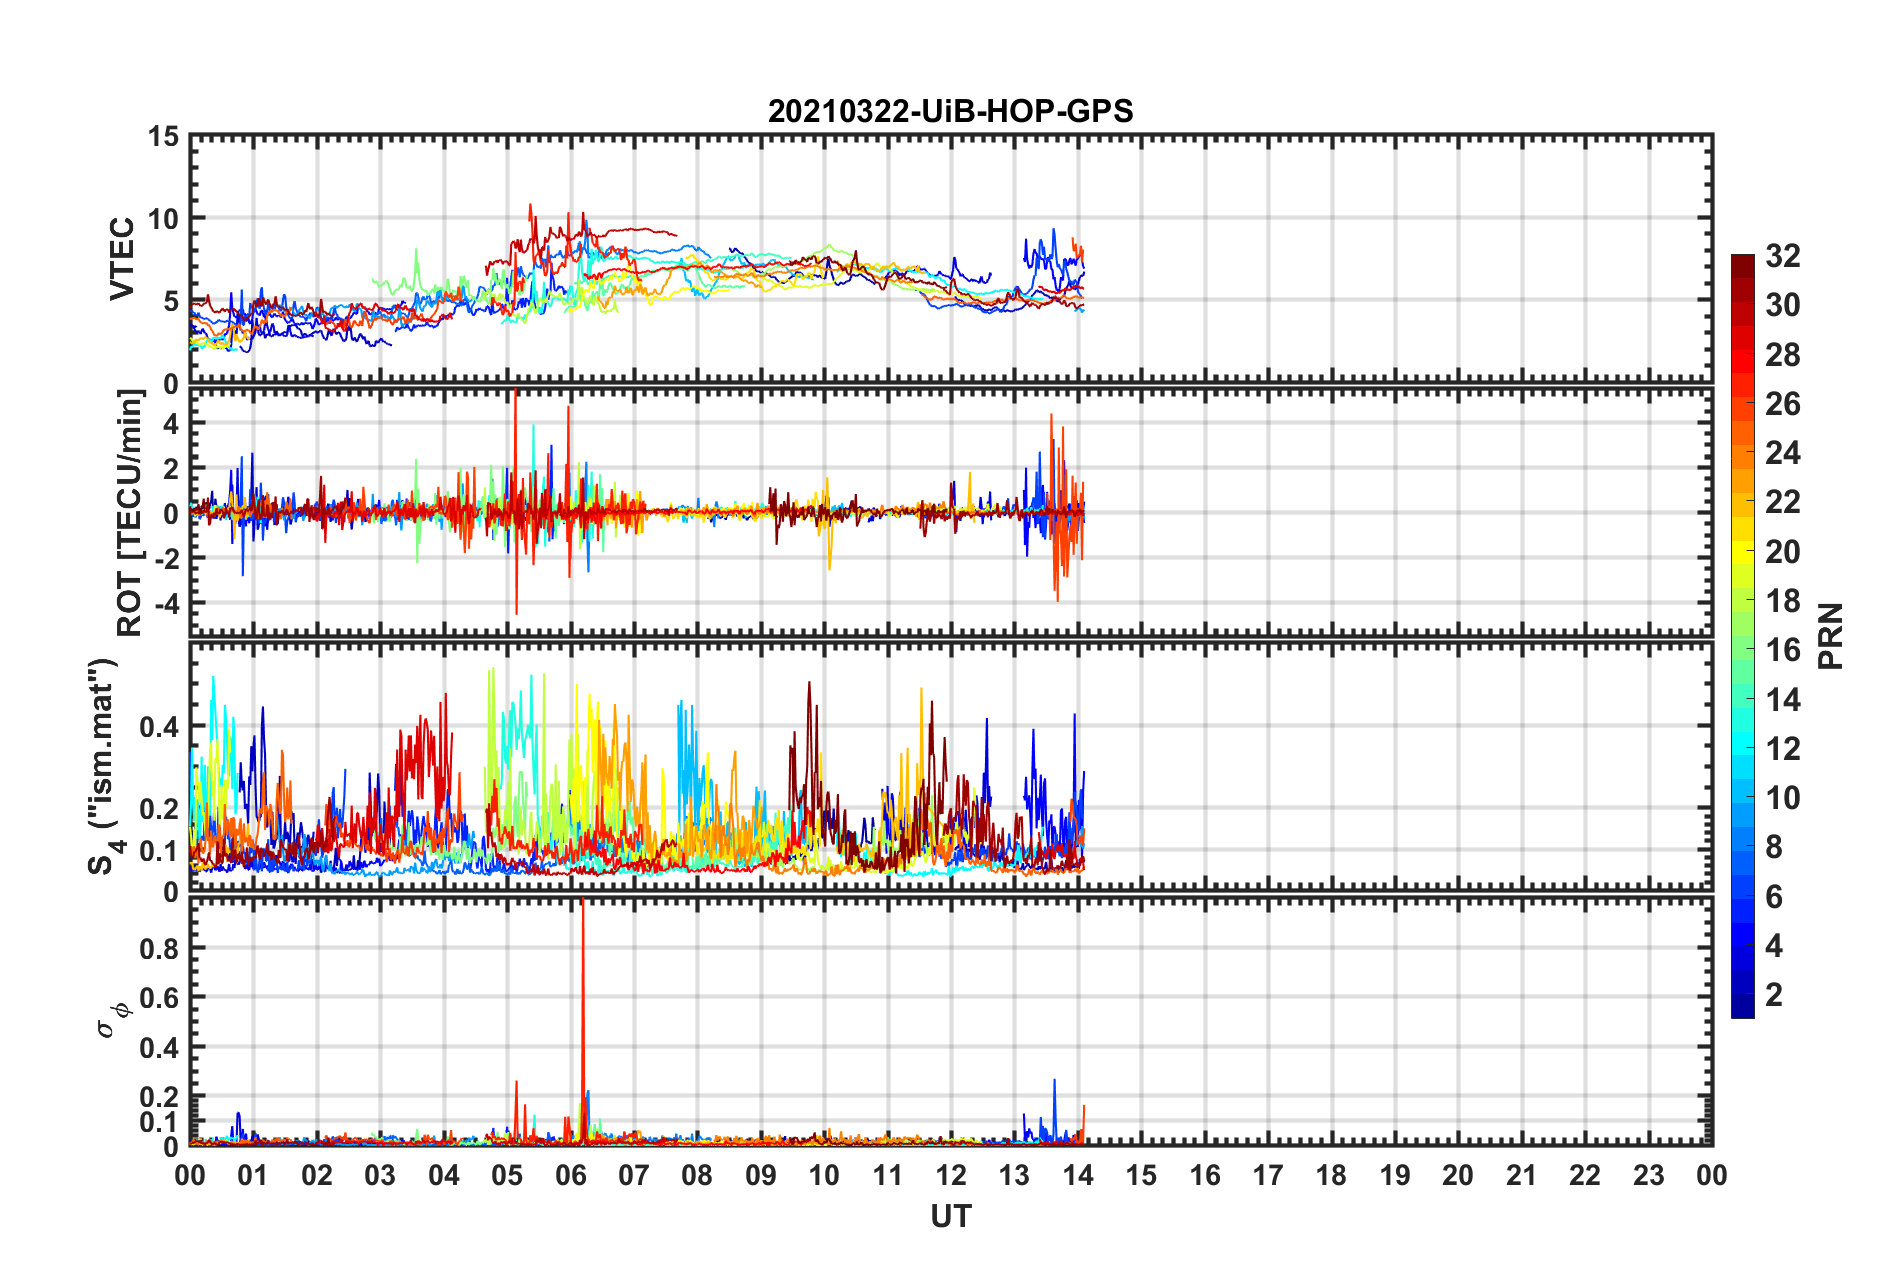The height and width of the screenshot is (1272, 1902).
Task: Click x-axis tick label 06
Action: coord(571,1175)
